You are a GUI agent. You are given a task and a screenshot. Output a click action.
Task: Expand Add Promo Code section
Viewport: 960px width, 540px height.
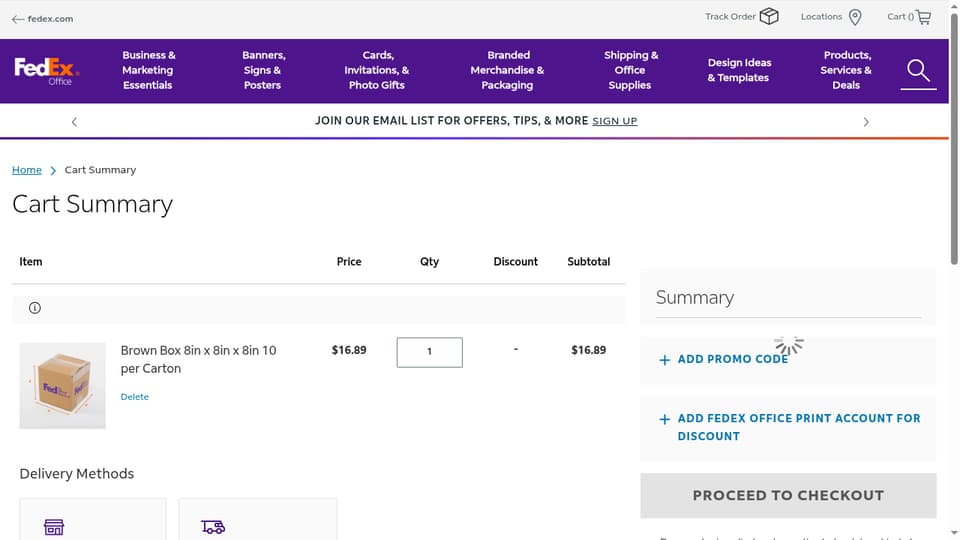tap(732, 359)
